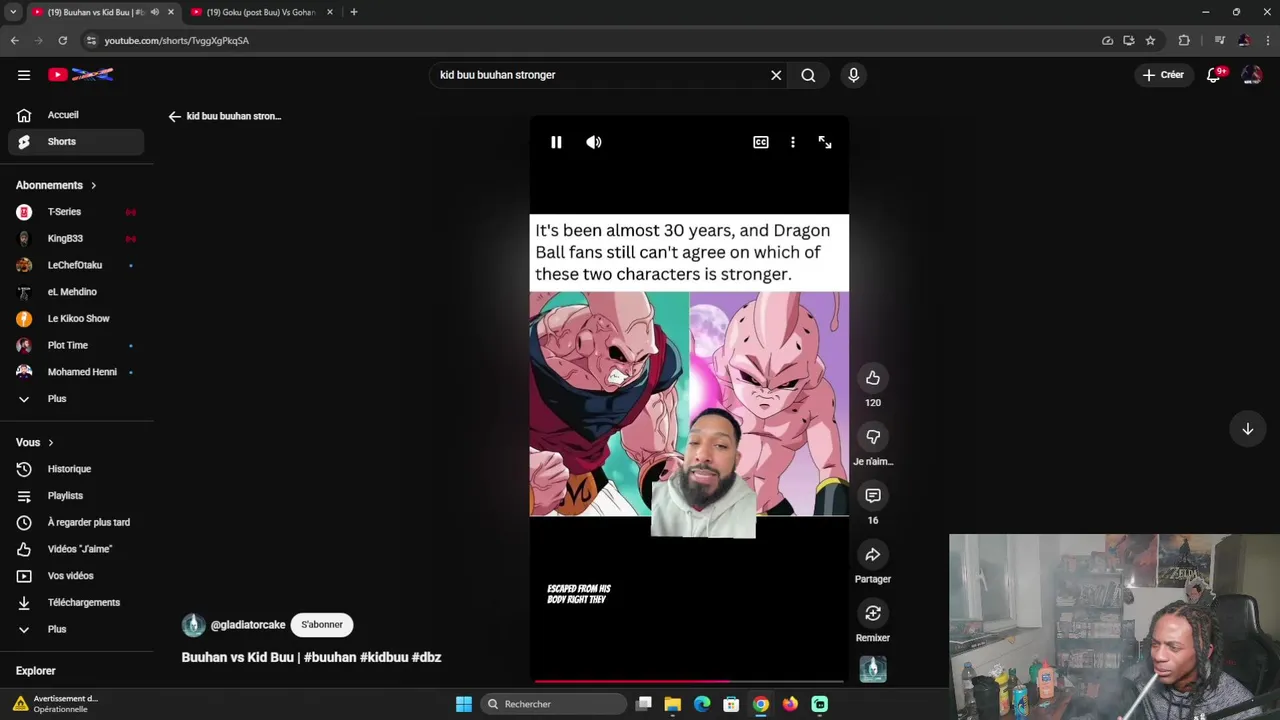Open the YouTube hamburger guide menu
1280x720 pixels.
24,75
